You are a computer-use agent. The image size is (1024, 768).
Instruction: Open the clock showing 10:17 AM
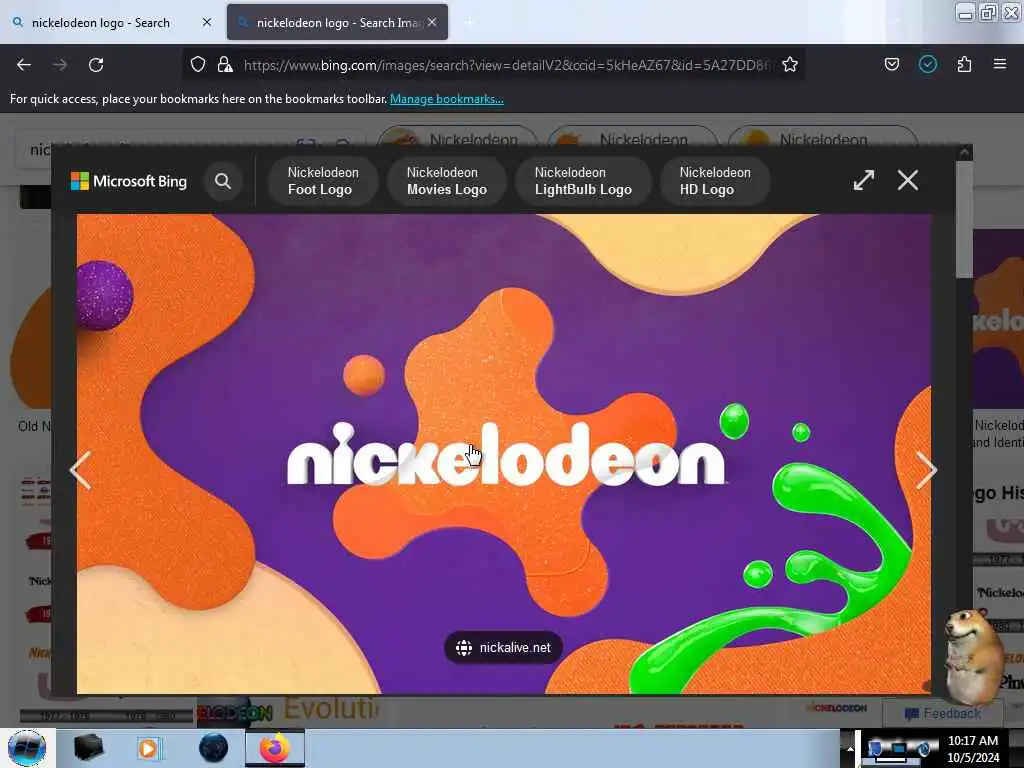click(972, 748)
